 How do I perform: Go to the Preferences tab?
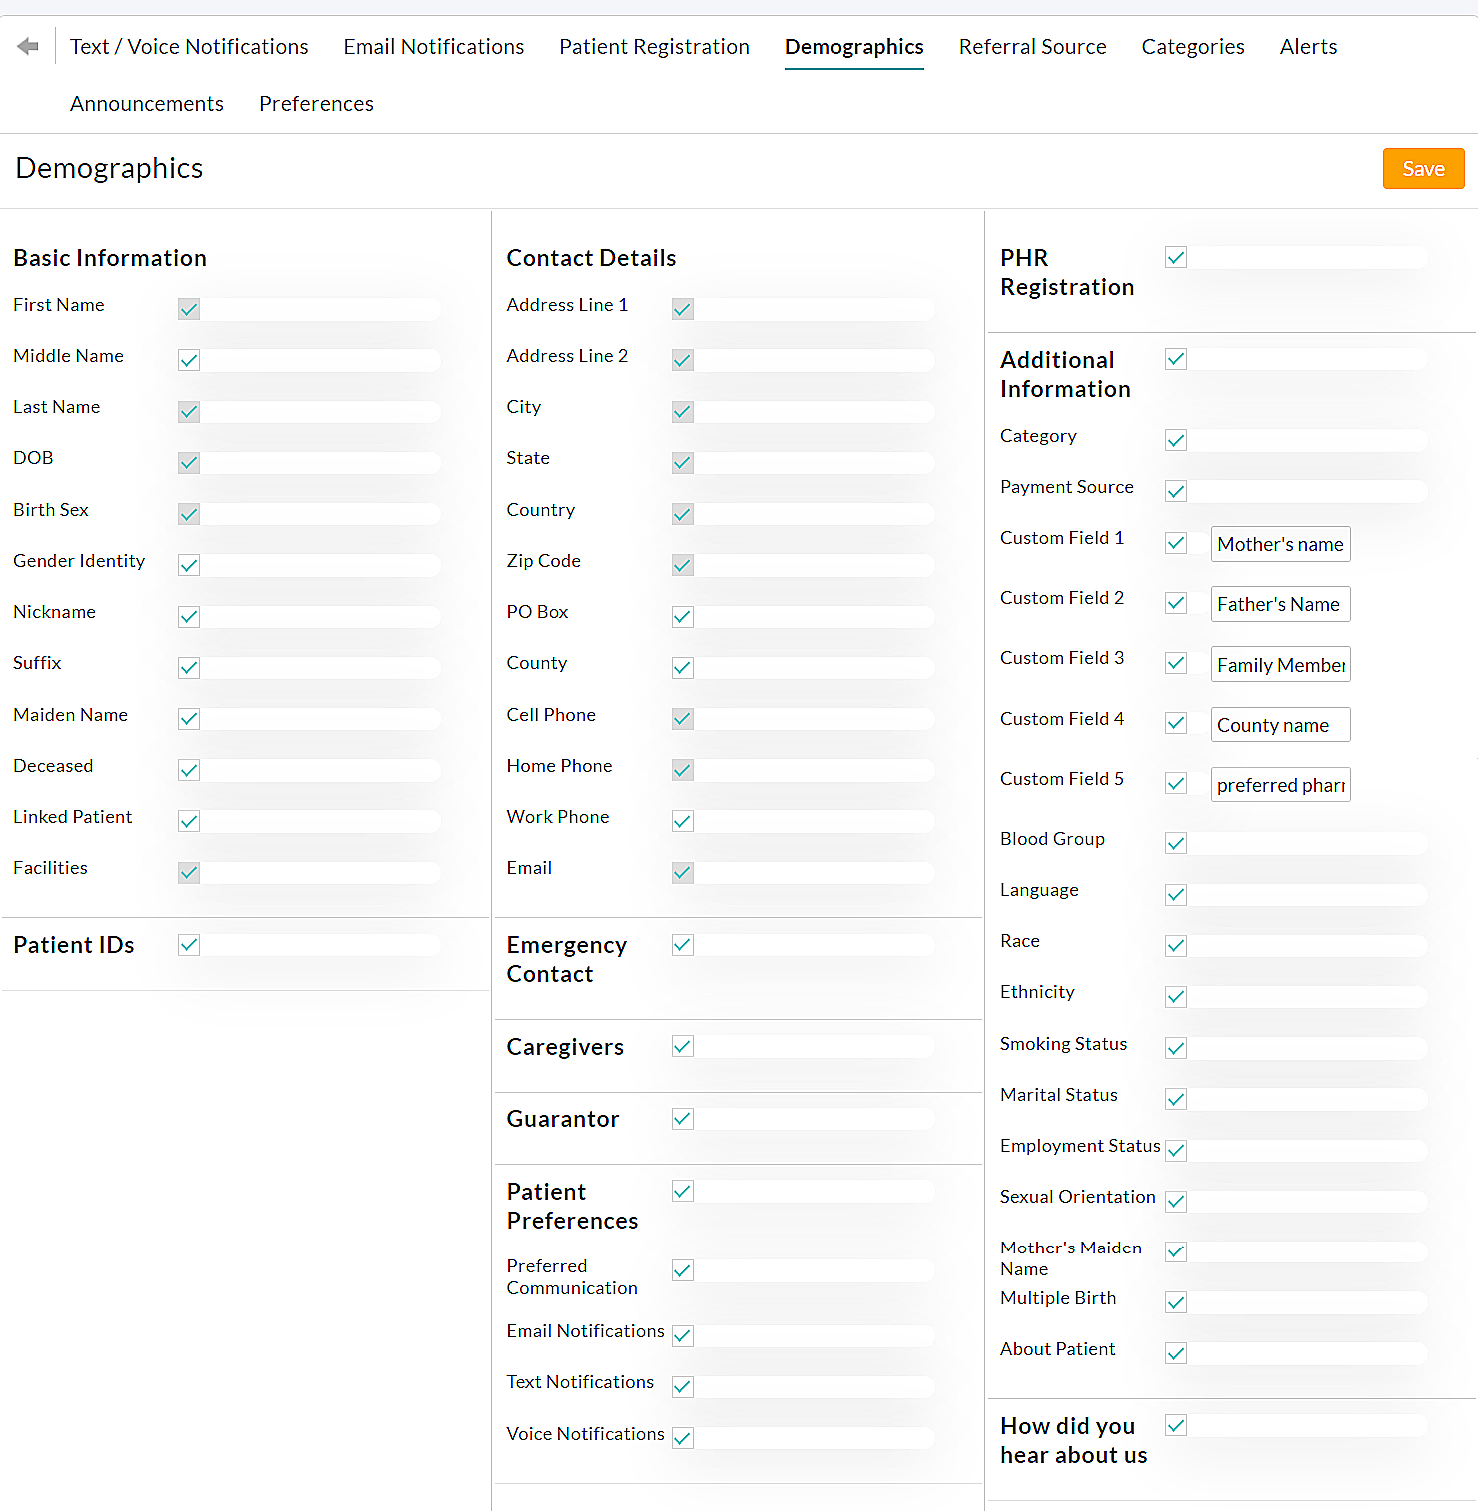[x=316, y=104]
